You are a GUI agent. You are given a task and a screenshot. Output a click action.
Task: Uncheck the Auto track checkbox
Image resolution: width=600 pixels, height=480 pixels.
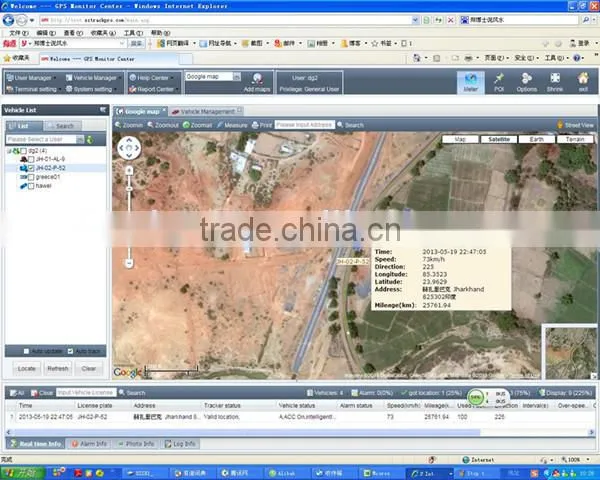(x=70, y=351)
